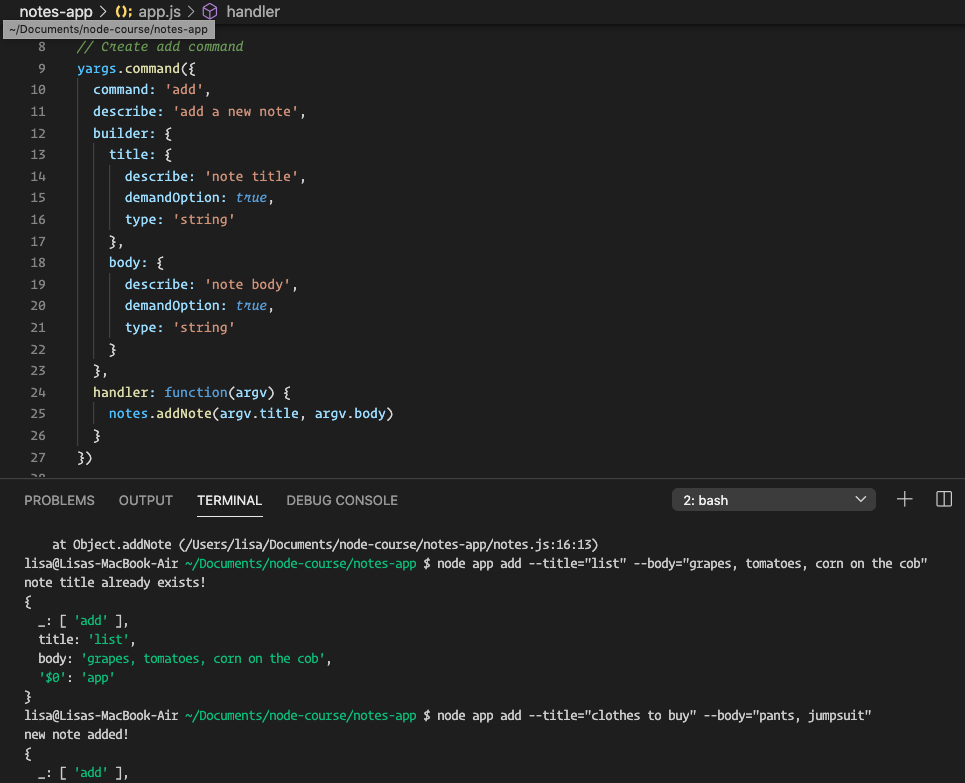Click terminal command with --title="list"
Screen dimensions: 965x783
point(682,563)
